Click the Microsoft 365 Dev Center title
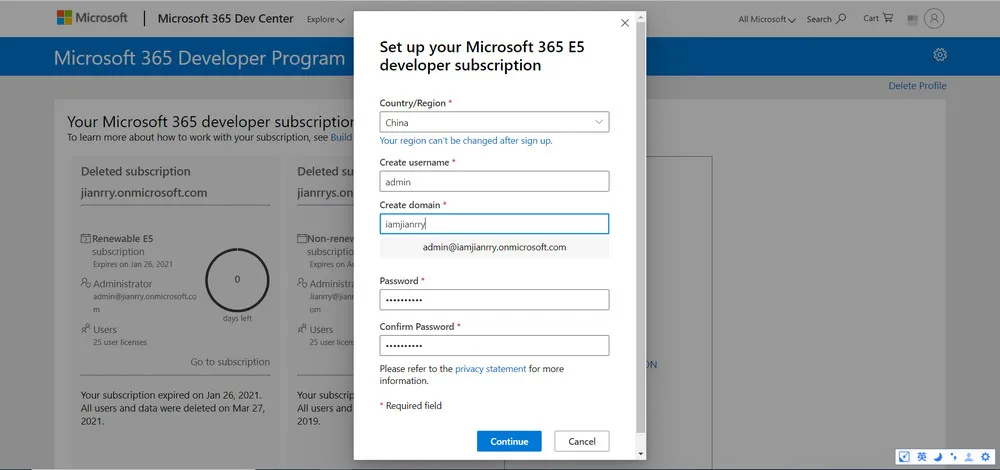The image size is (1000, 470). tap(227, 18)
